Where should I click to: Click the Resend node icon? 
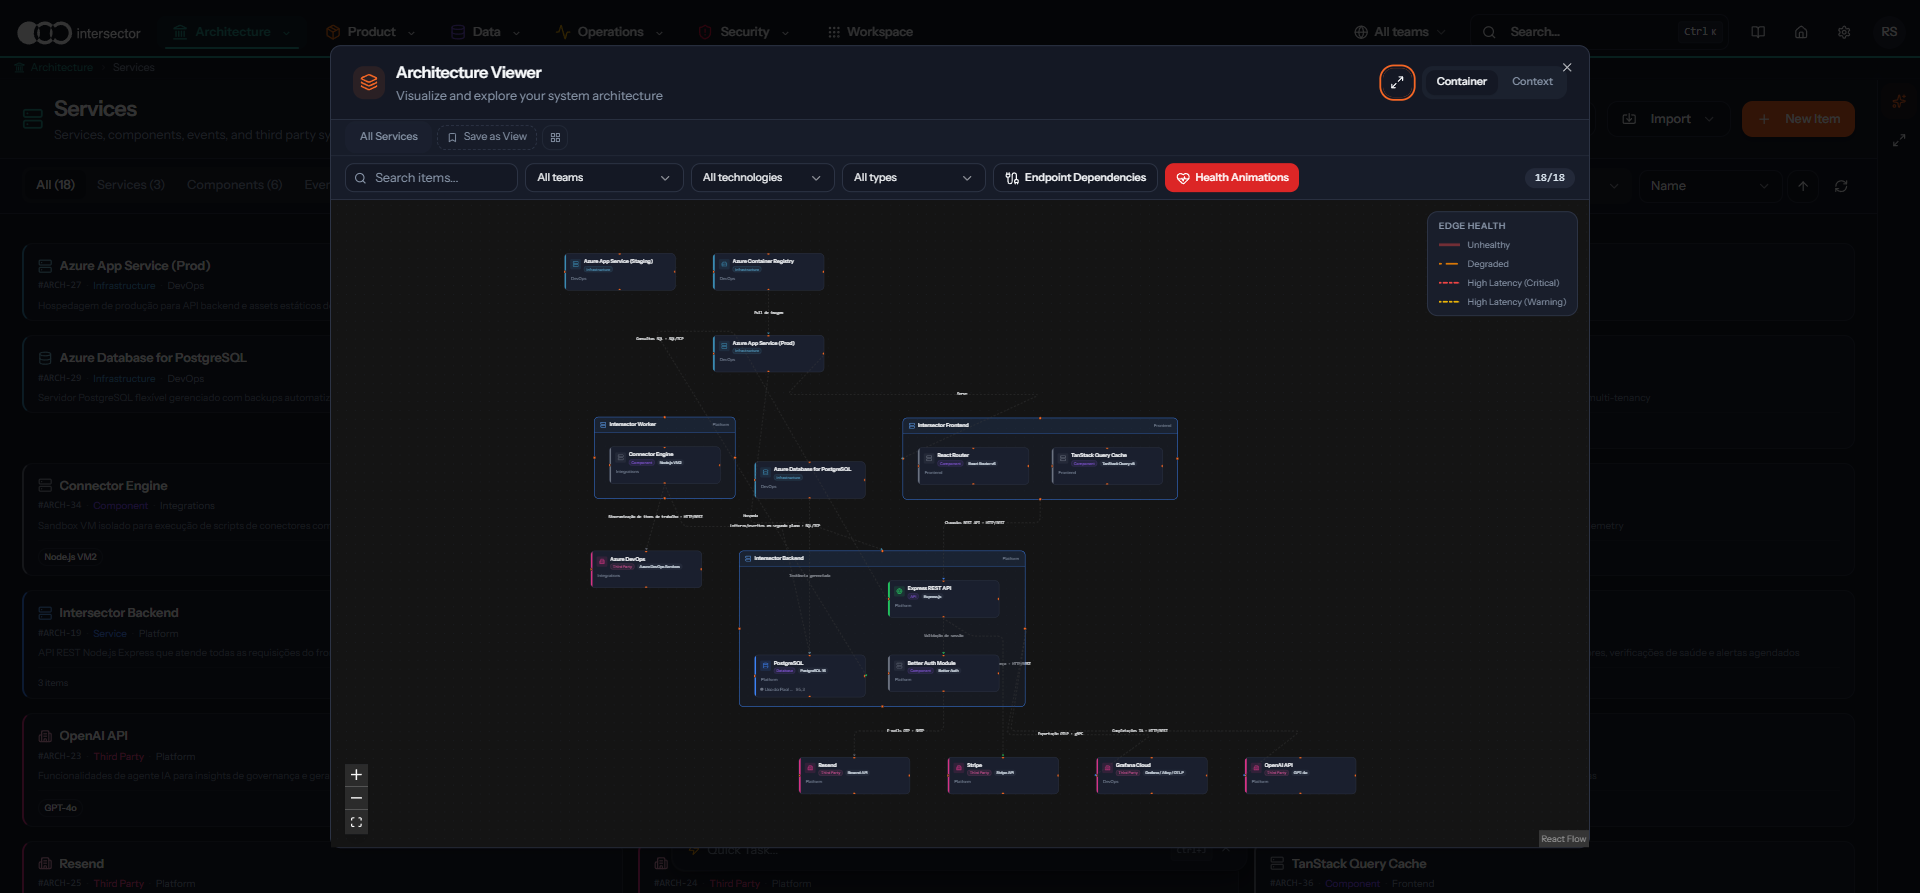810,768
